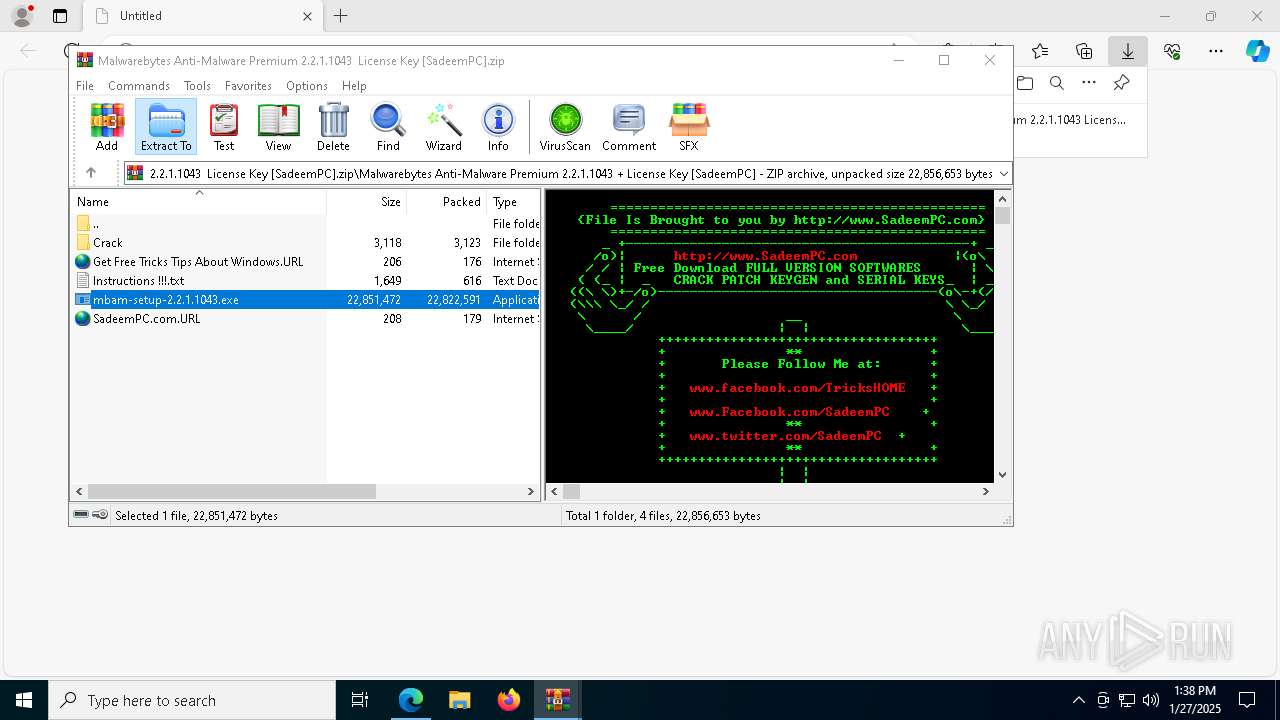The width and height of the screenshot is (1280, 720).
Task: Sort files by Size column
Action: [x=366, y=202]
